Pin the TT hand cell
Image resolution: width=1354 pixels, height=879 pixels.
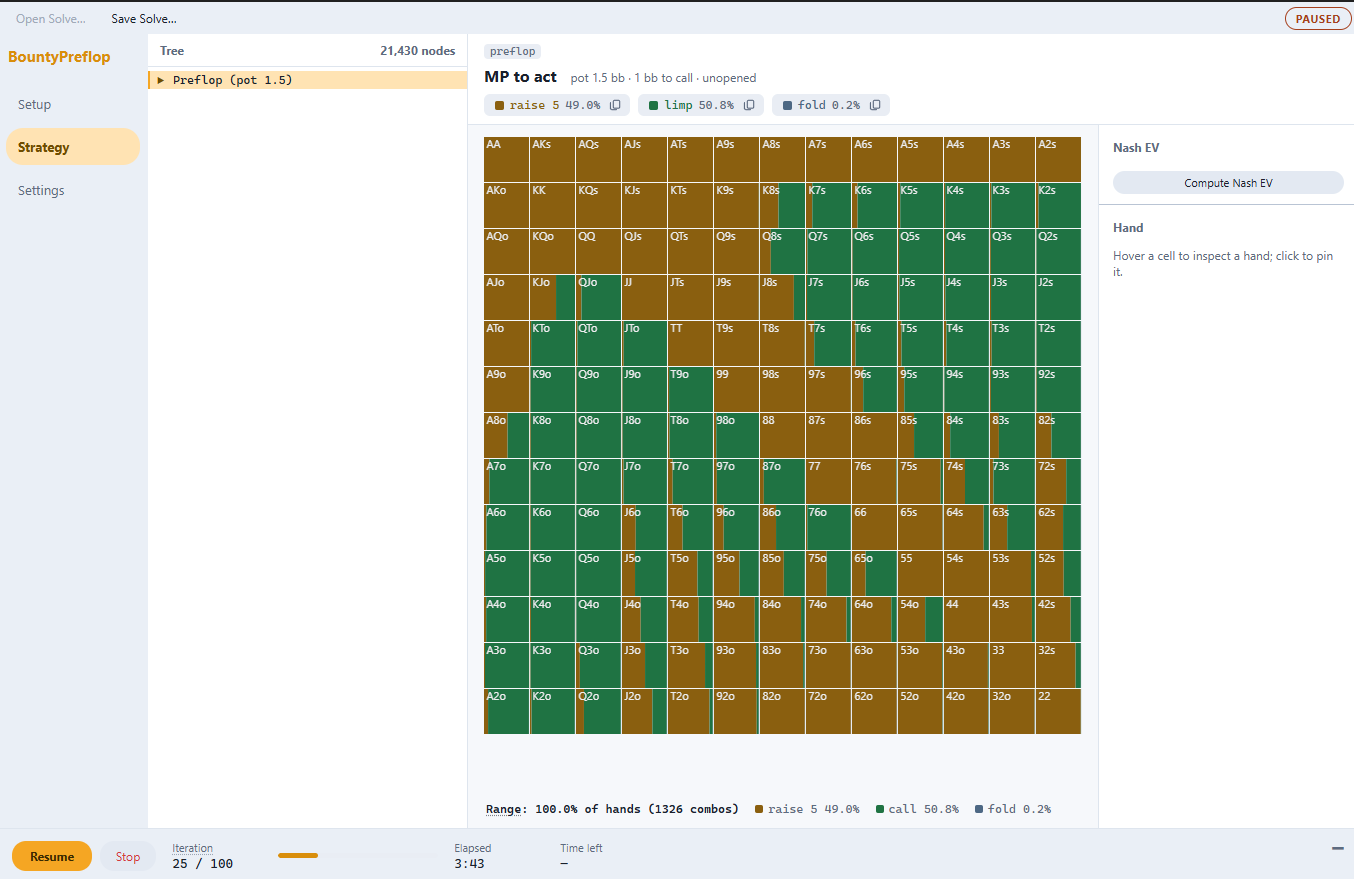point(691,343)
